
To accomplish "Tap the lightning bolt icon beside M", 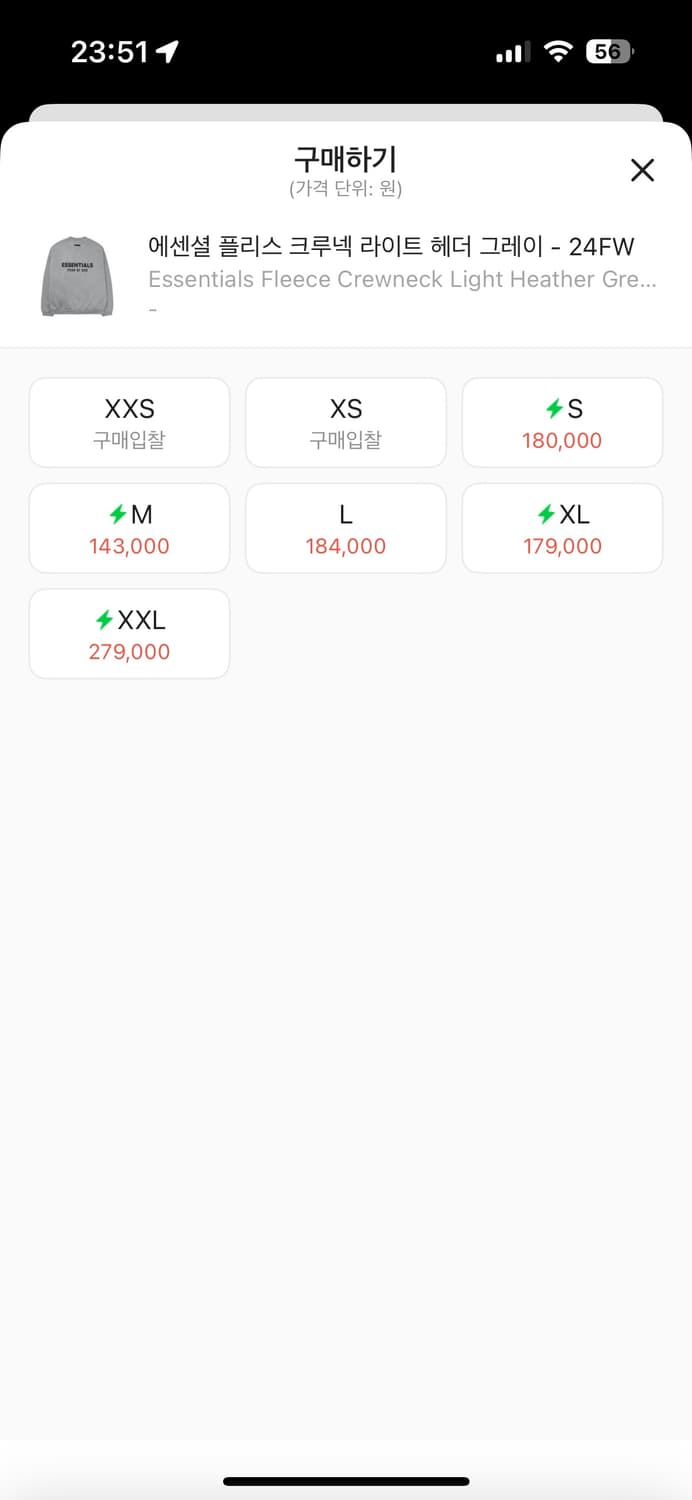I will [x=118, y=514].
